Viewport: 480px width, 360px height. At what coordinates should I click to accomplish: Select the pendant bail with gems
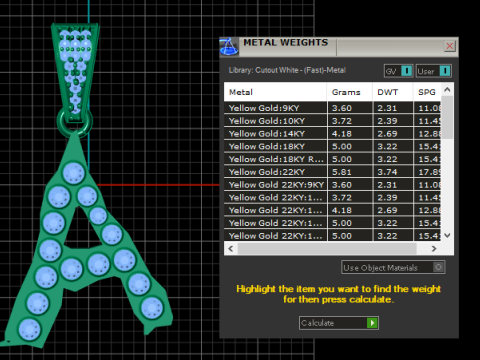pos(75,72)
